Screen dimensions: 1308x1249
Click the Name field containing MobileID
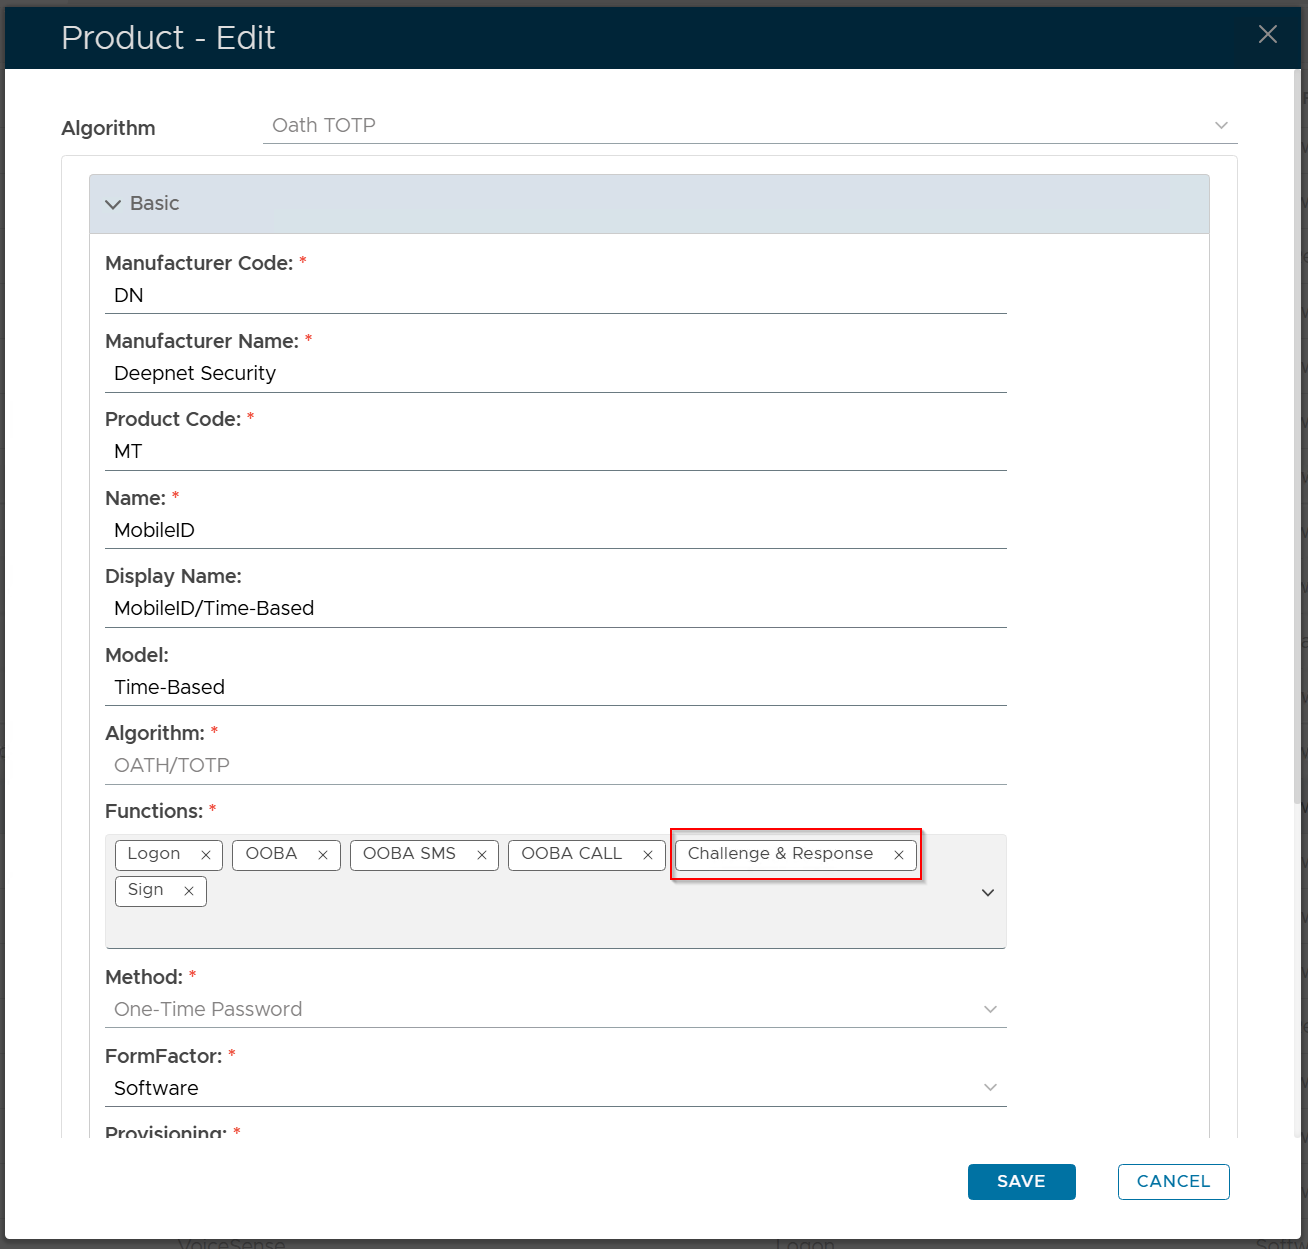point(555,531)
